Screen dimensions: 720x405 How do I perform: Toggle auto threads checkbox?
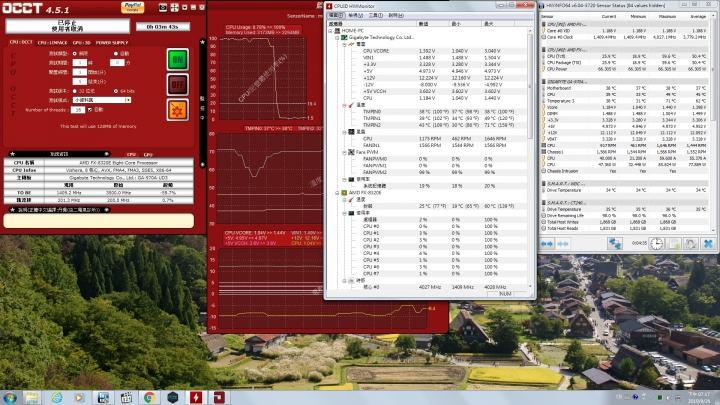click(90, 110)
